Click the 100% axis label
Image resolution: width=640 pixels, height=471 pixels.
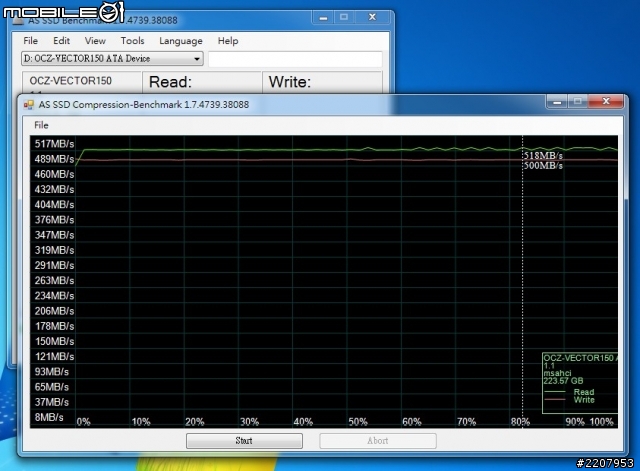point(601,422)
